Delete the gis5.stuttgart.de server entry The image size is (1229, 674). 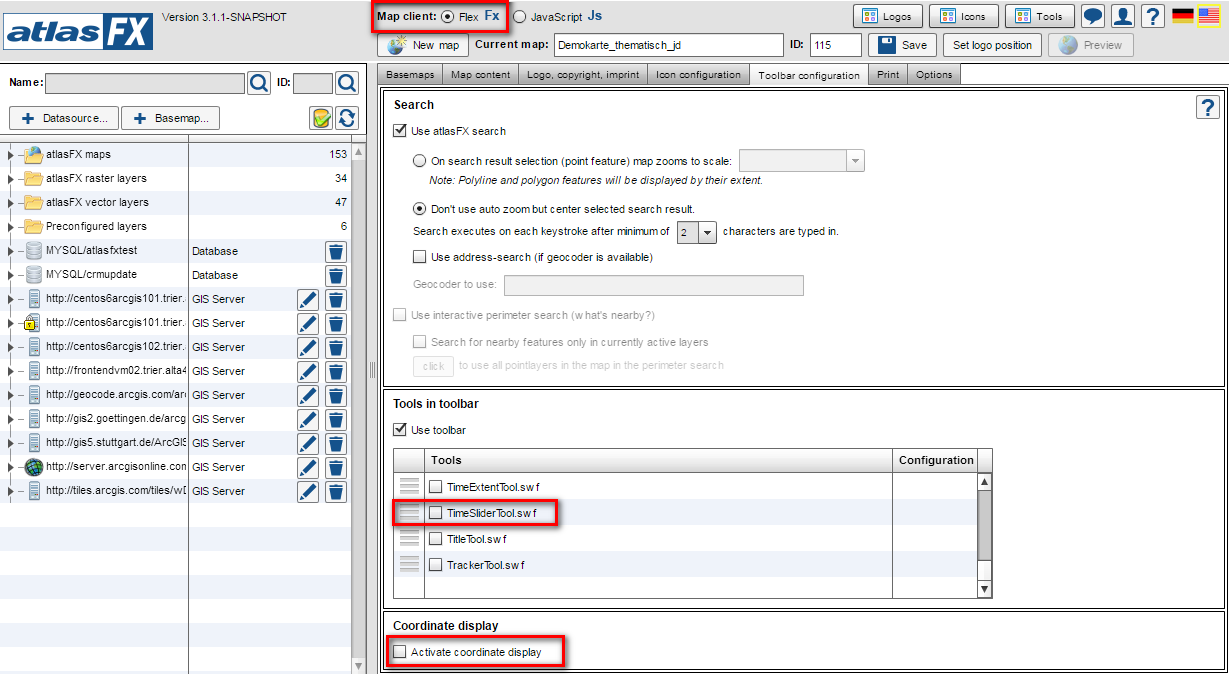[x=336, y=443]
